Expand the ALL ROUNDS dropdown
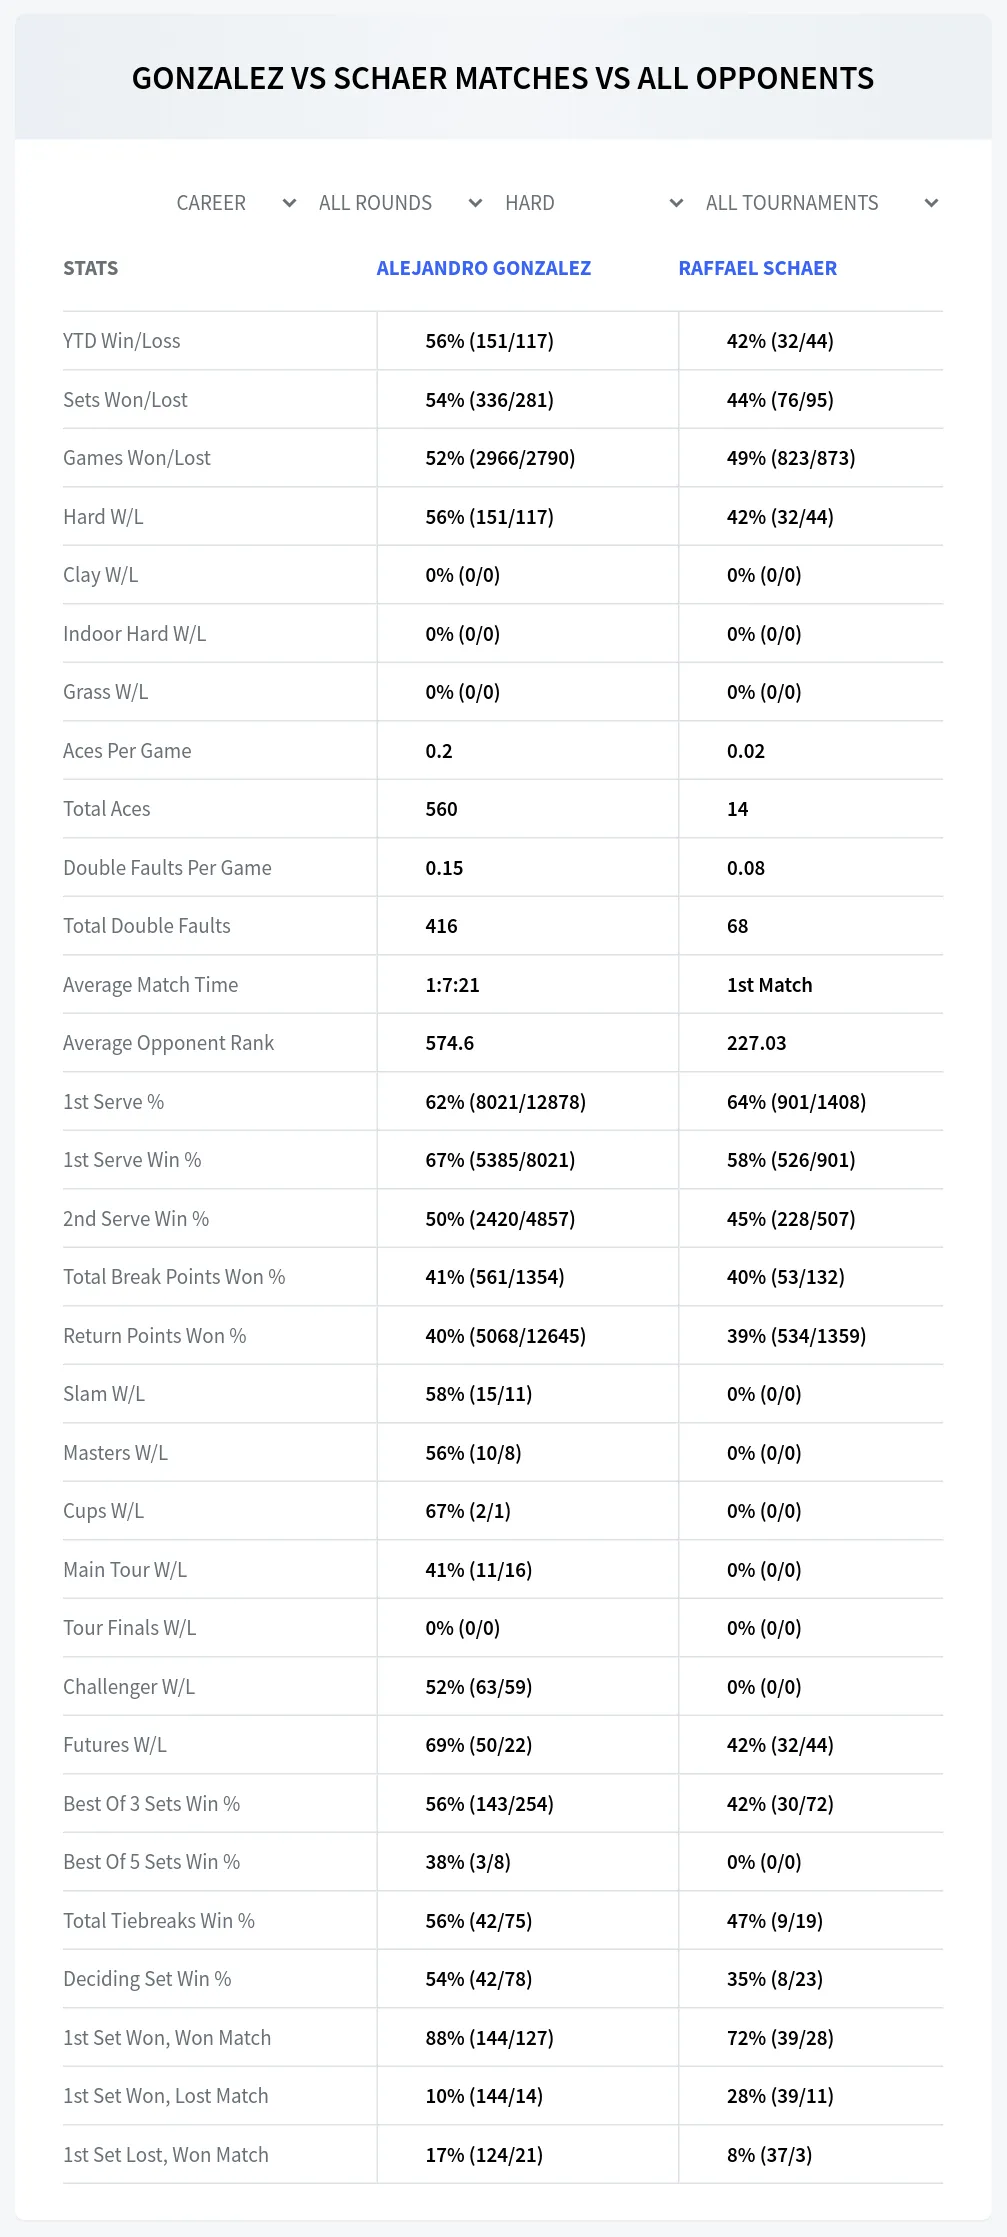This screenshot has width=1007, height=2237. [400, 203]
